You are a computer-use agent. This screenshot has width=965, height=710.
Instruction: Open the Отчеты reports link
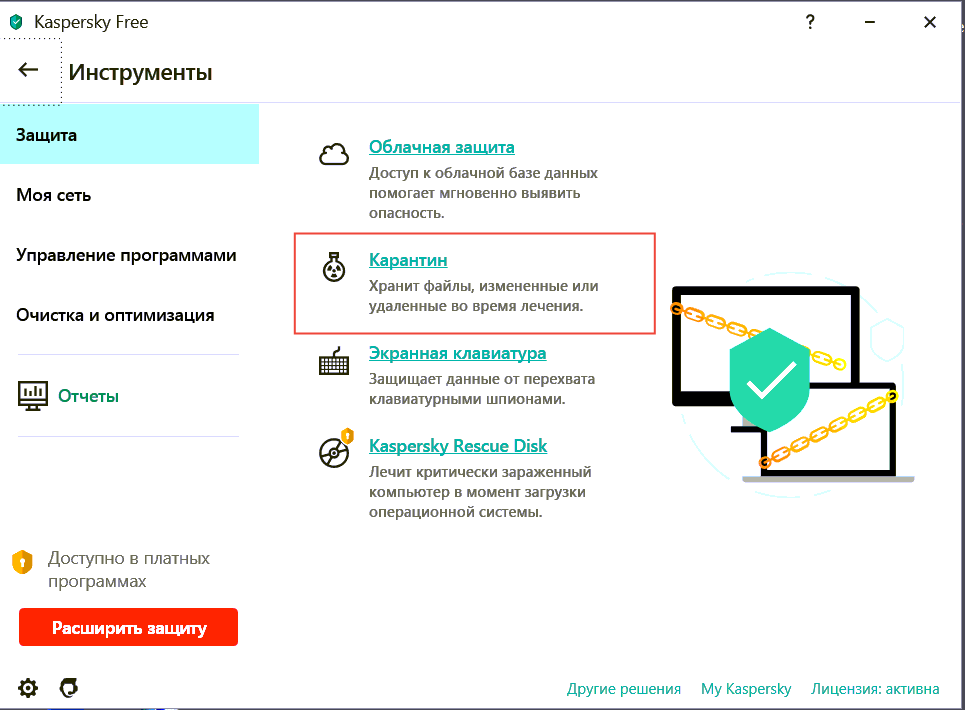88,396
